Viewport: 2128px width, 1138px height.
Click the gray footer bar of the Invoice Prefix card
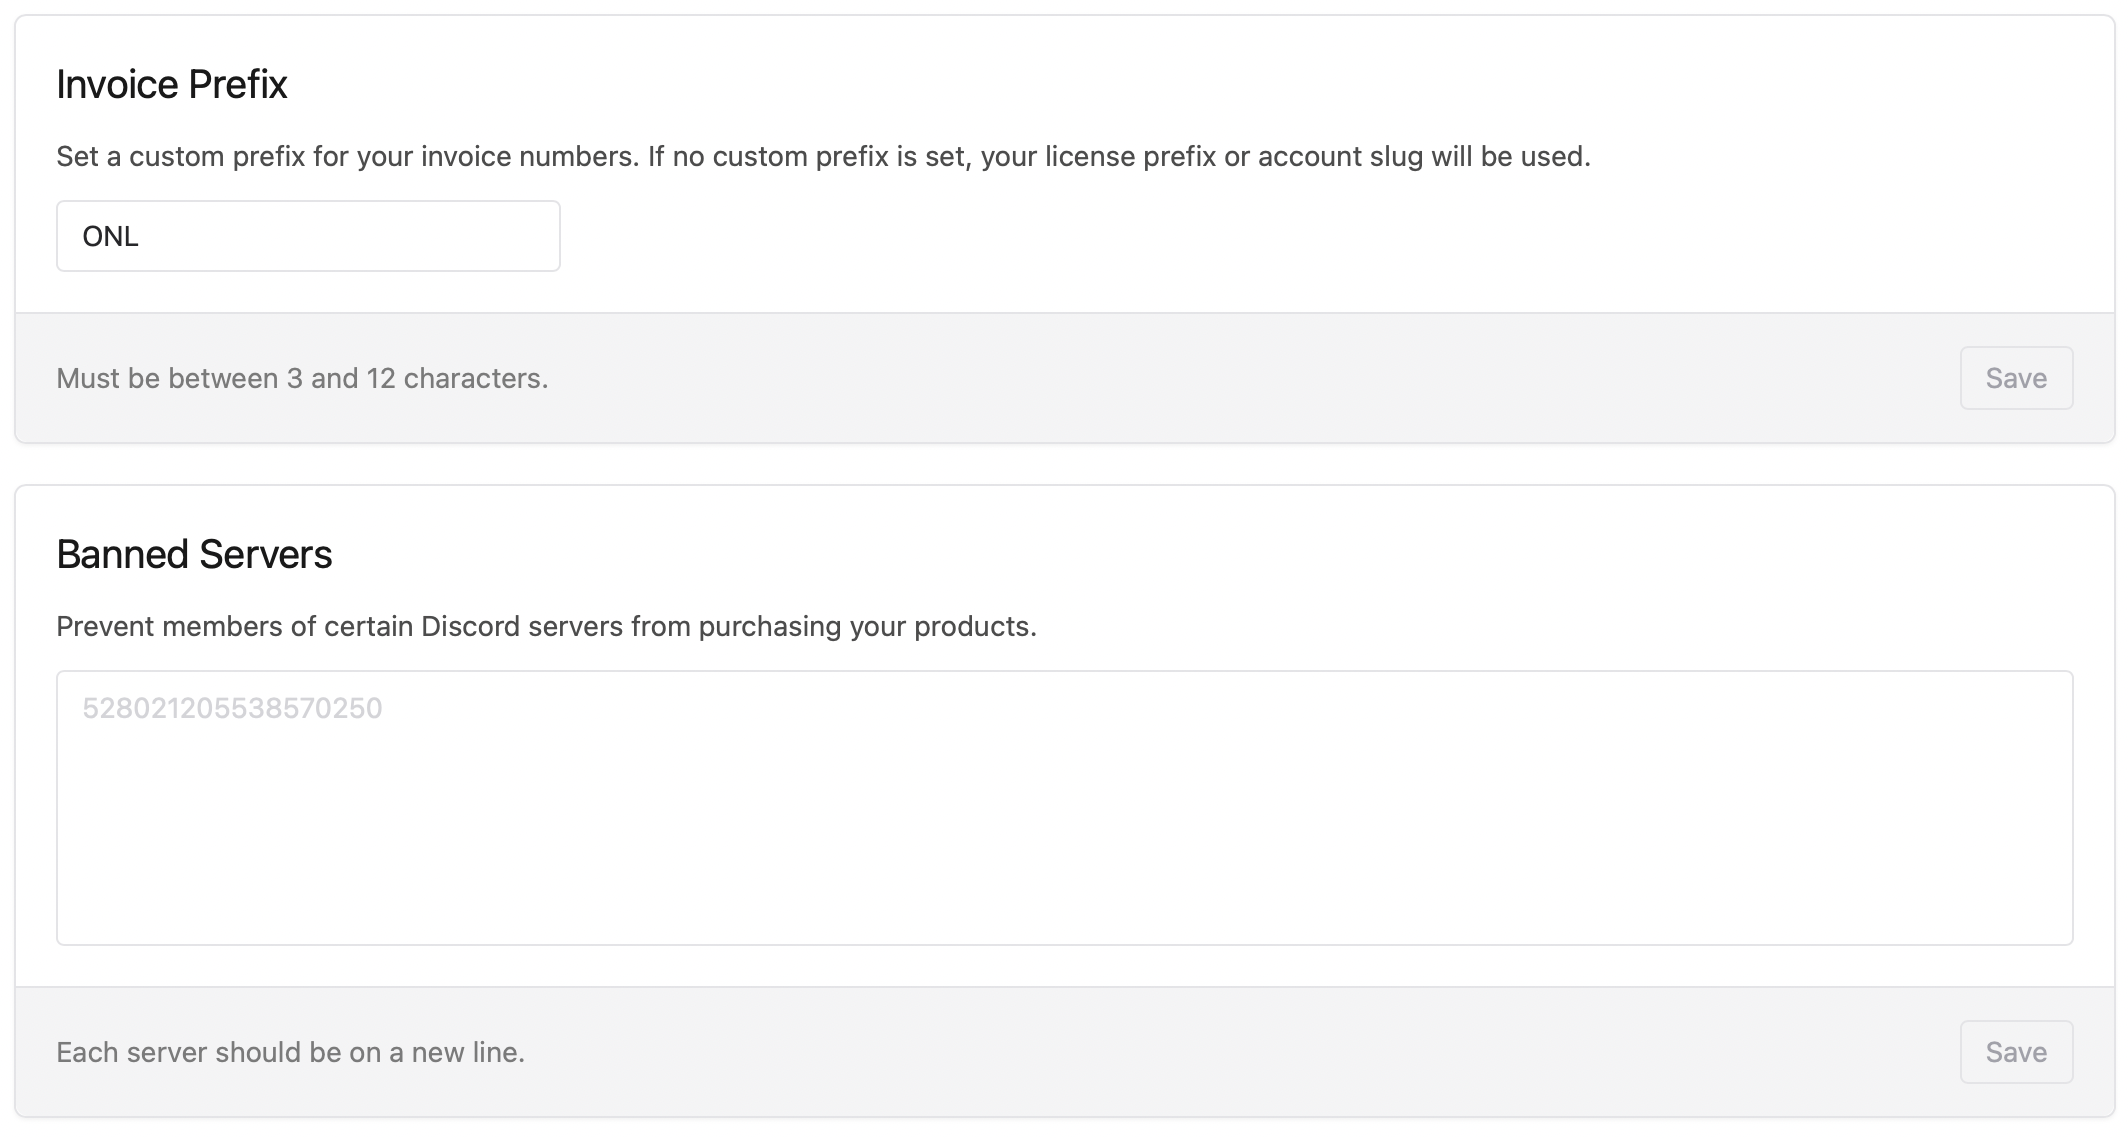[x=1200, y=378]
